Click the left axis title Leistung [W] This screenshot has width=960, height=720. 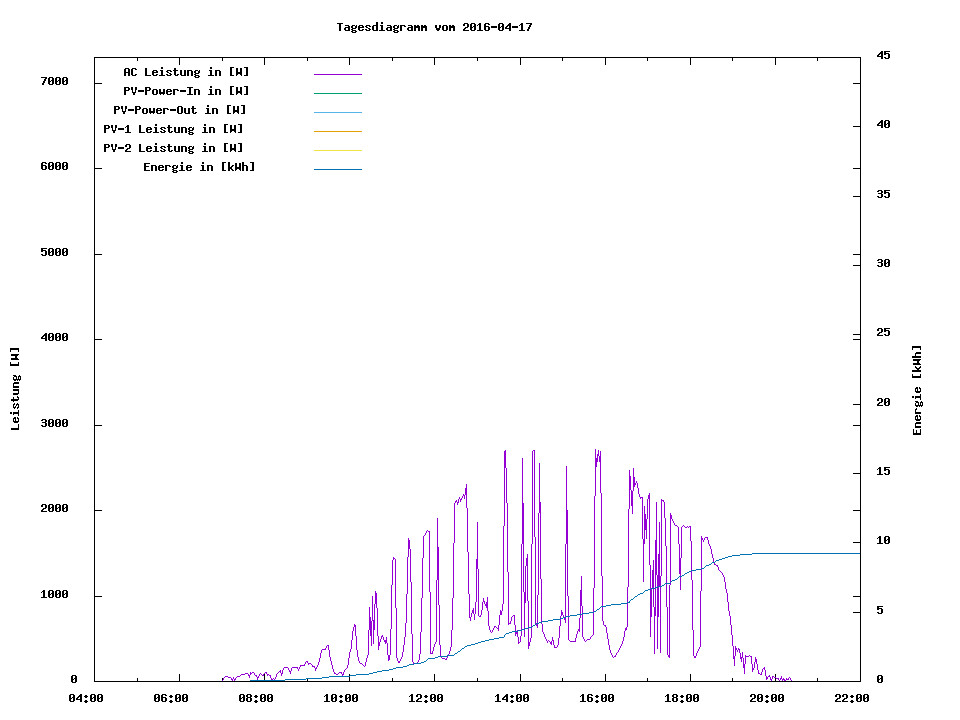pos(15,389)
